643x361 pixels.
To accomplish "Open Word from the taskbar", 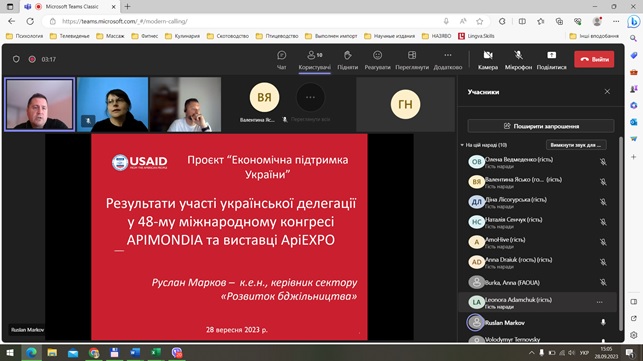I will tap(135, 353).
